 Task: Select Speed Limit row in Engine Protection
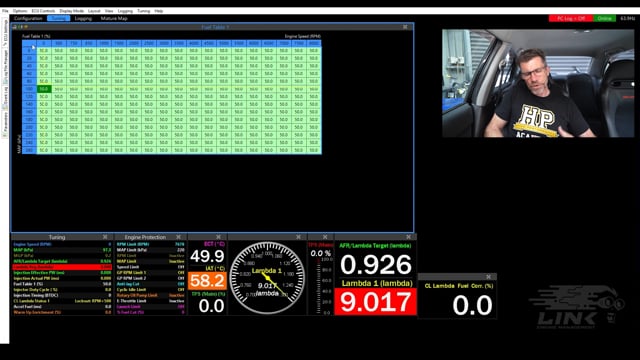(x=151, y=267)
